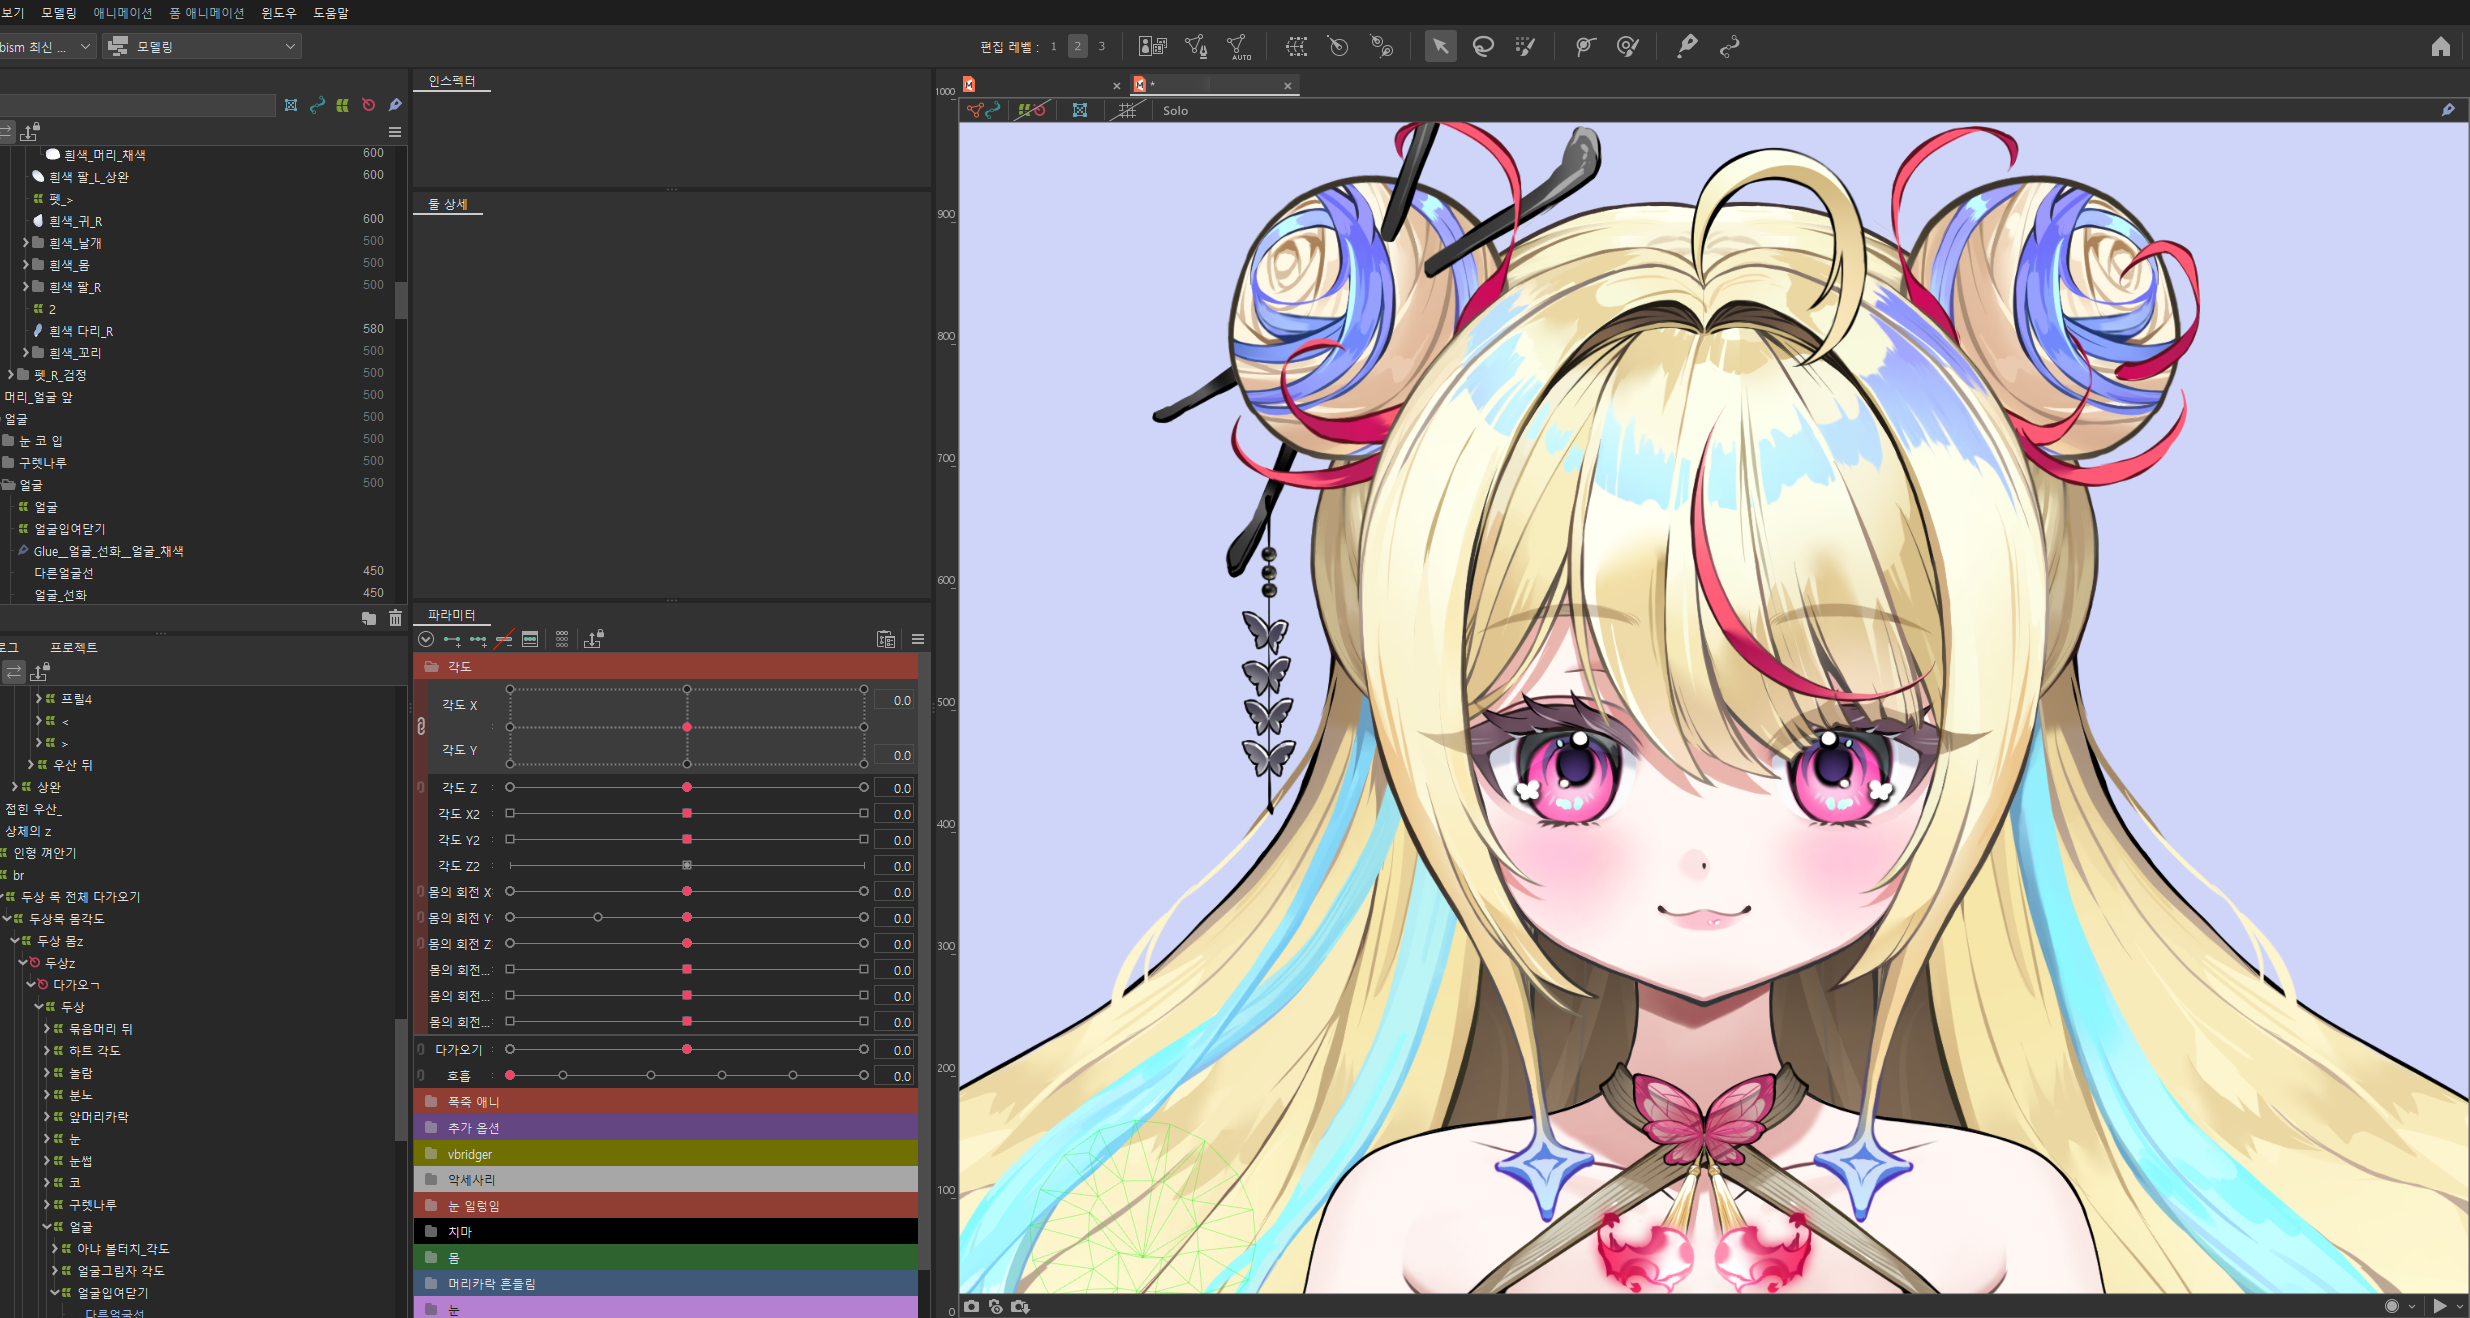Filter the parts list by warp deformer icon

point(343,105)
